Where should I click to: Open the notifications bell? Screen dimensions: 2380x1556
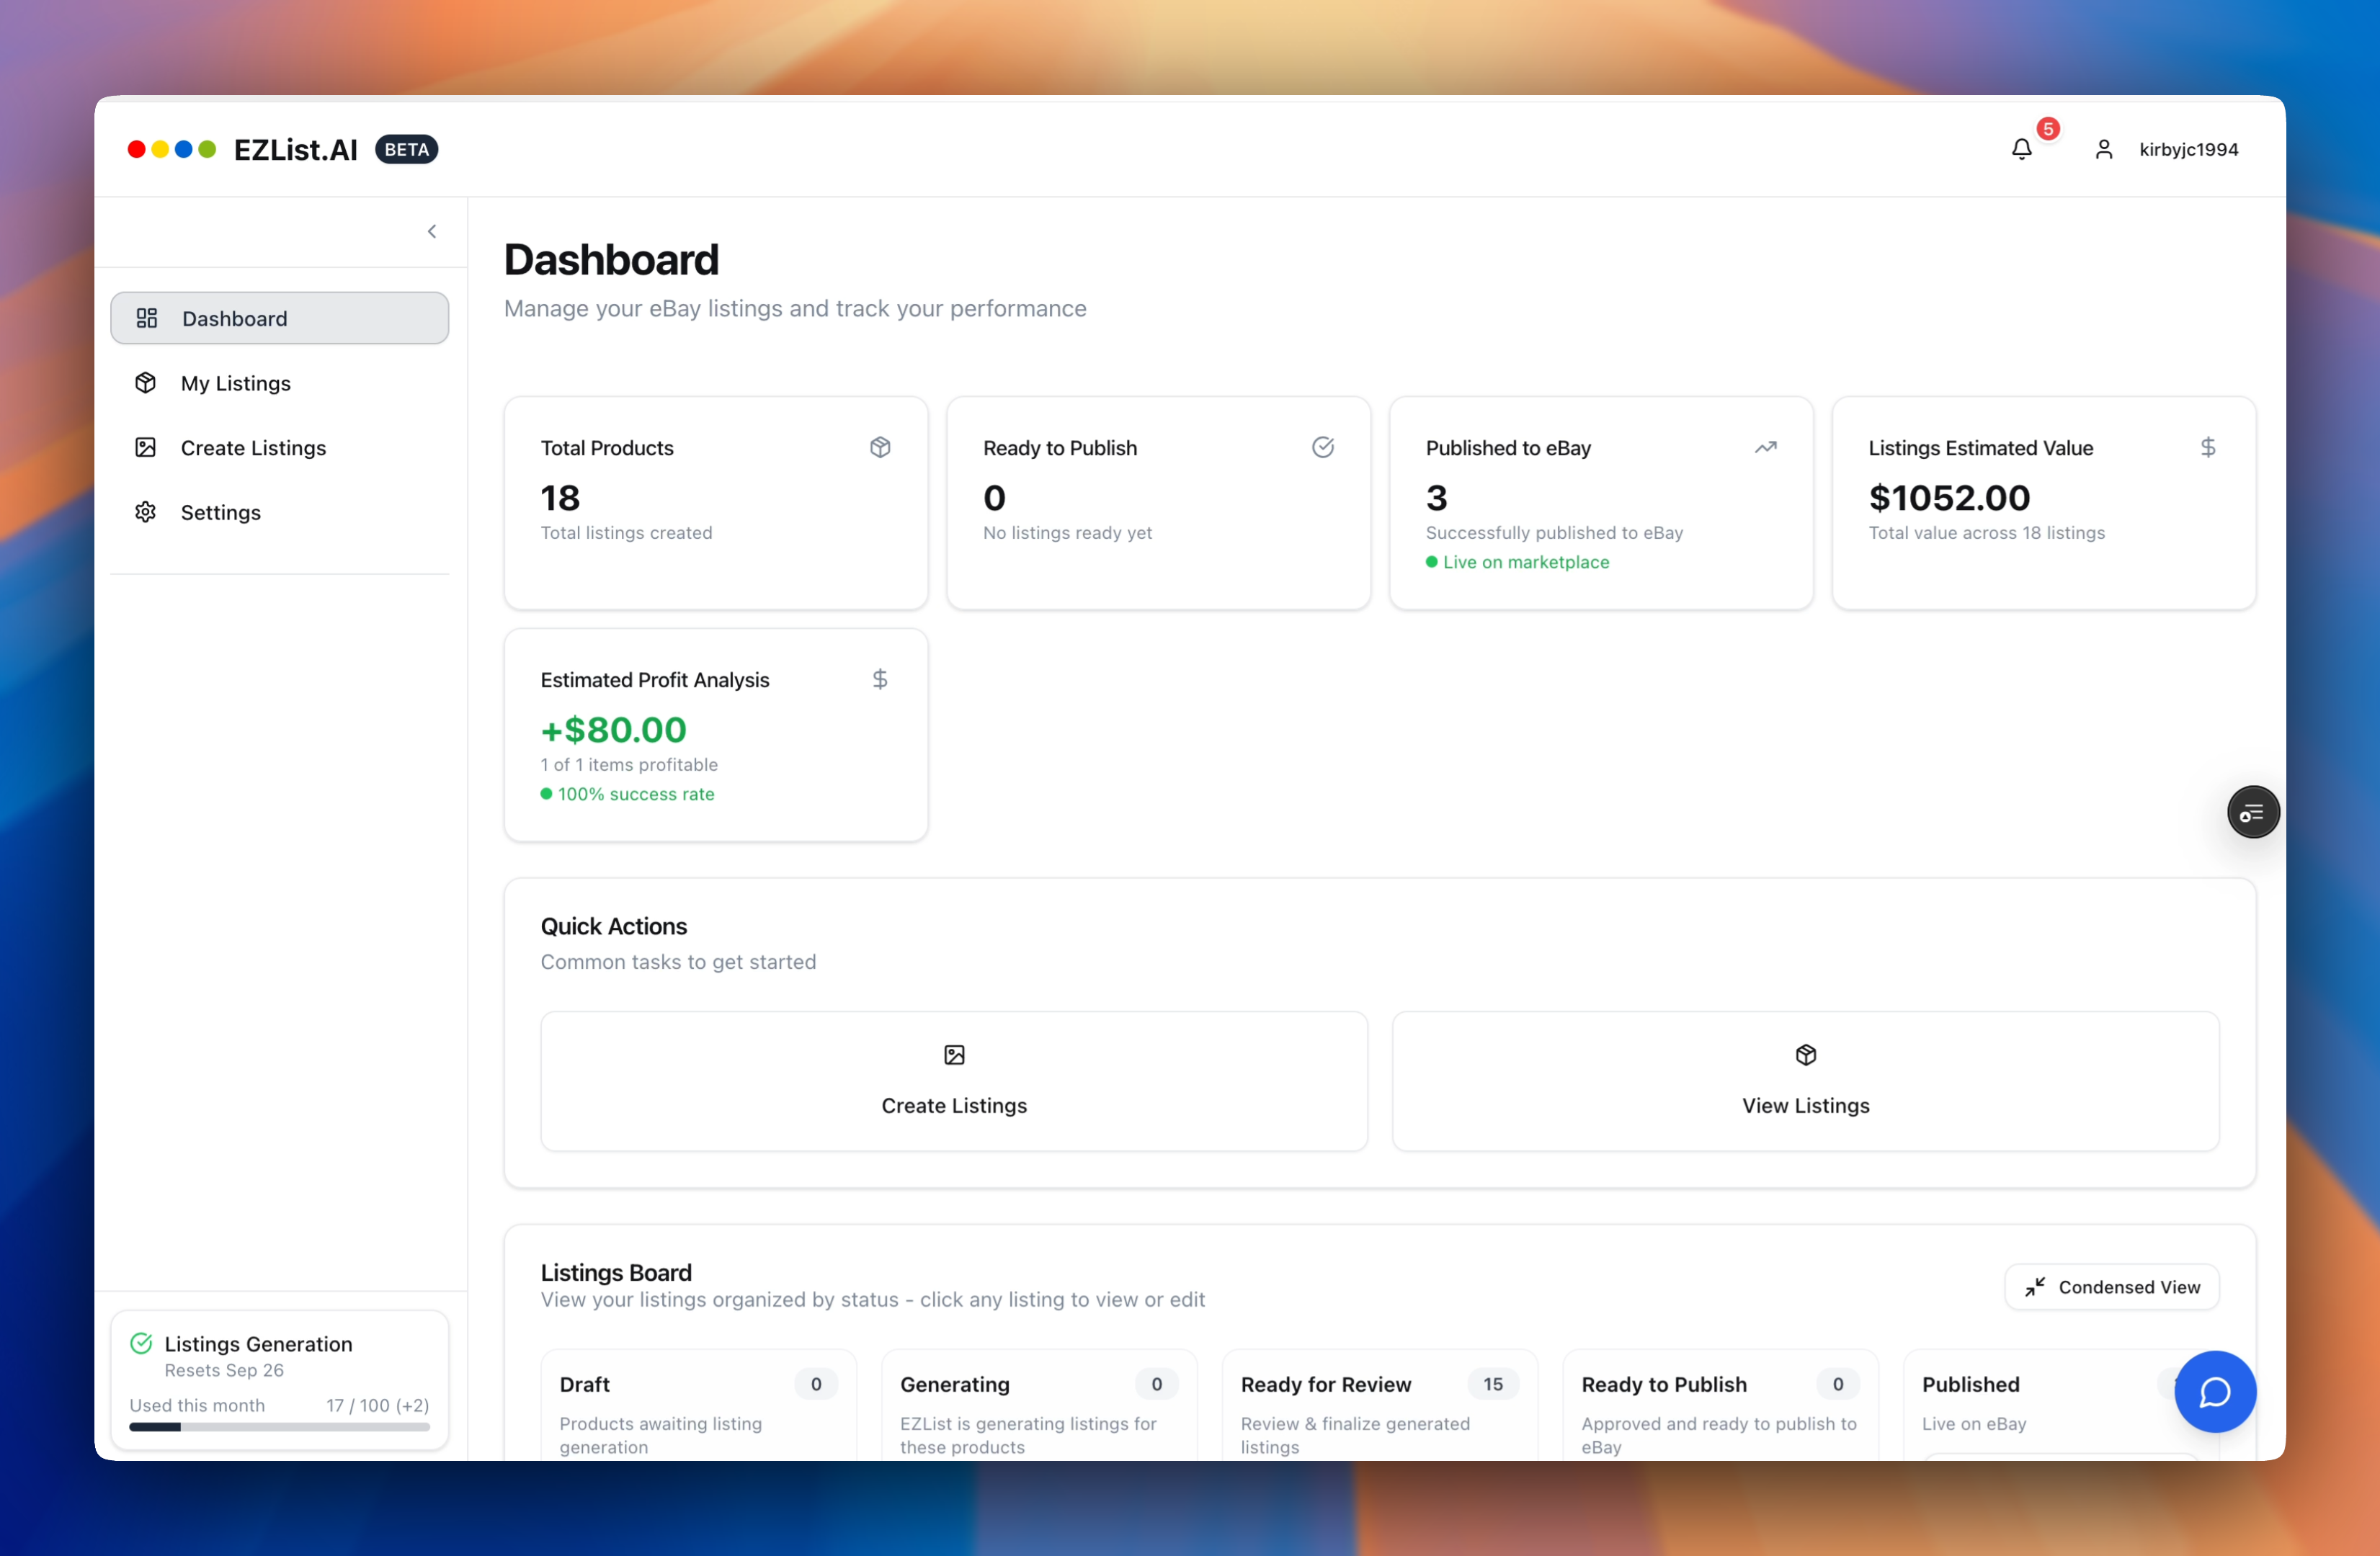pyautogui.click(x=2021, y=149)
